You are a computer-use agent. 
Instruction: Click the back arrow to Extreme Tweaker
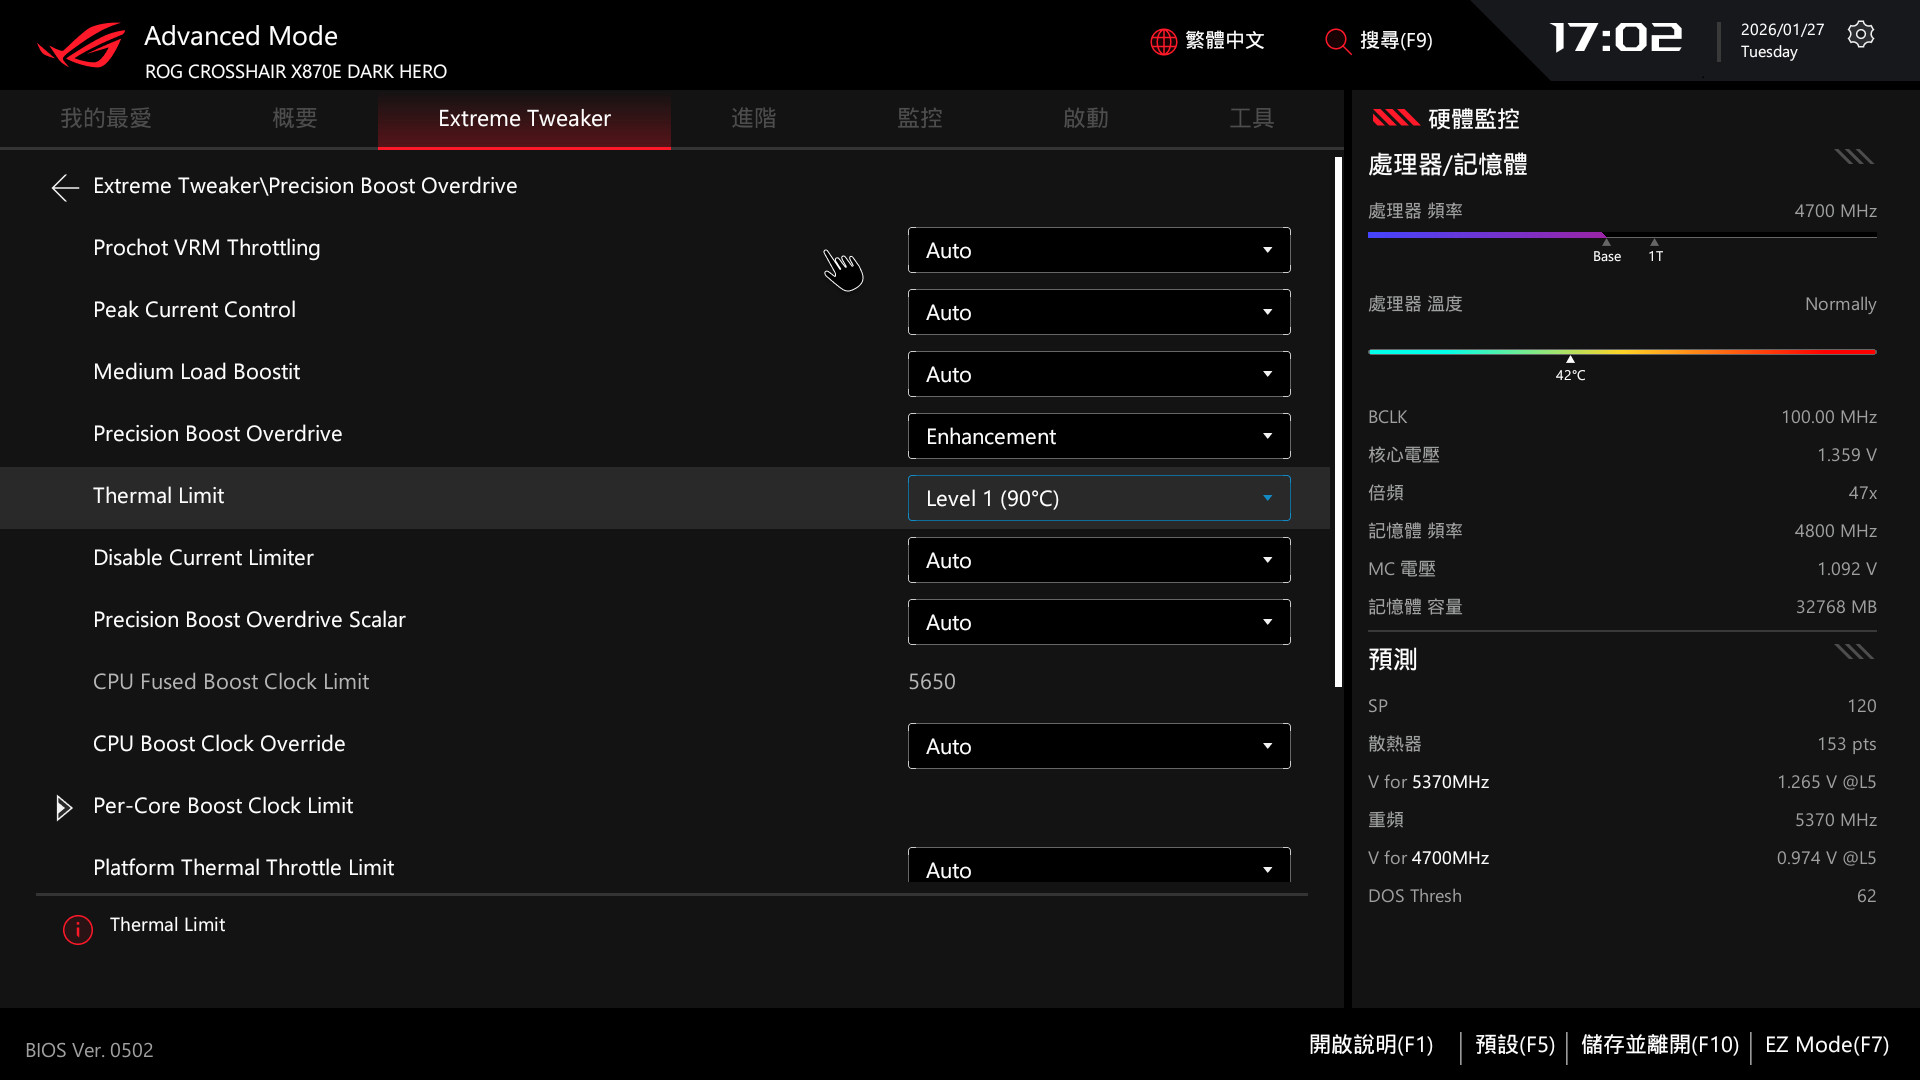[x=65, y=187]
